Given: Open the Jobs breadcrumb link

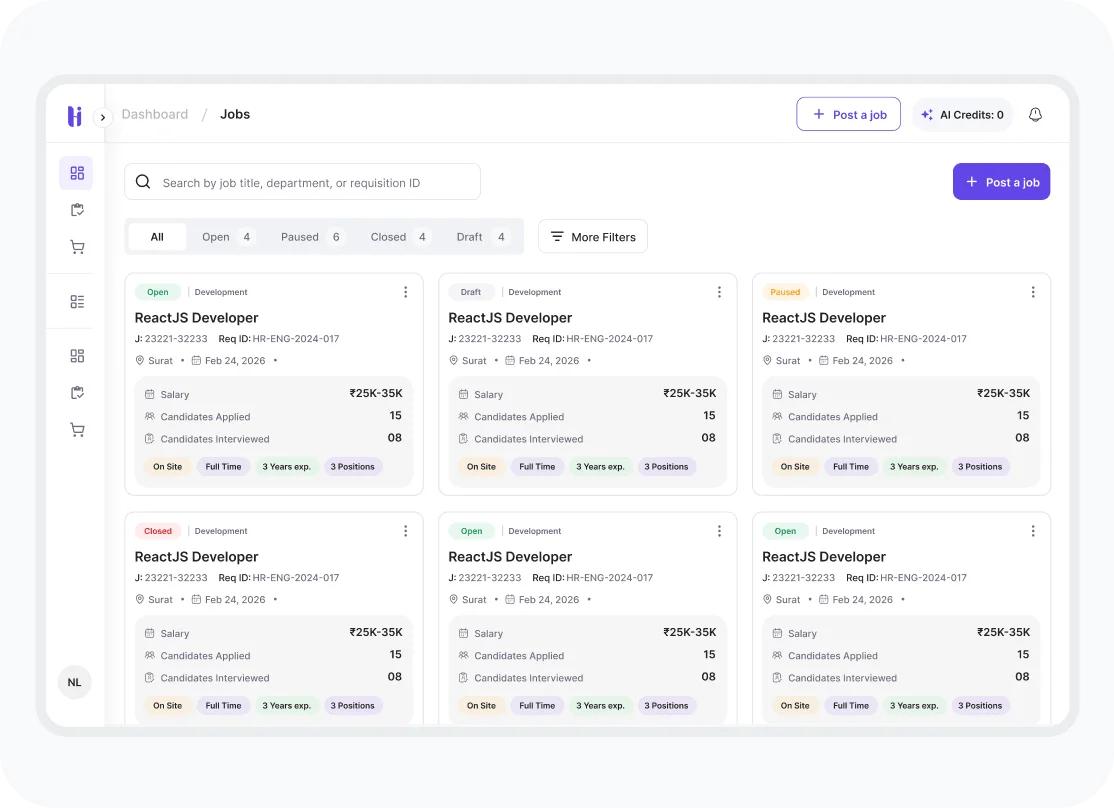Looking at the screenshot, I should click(235, 114).
